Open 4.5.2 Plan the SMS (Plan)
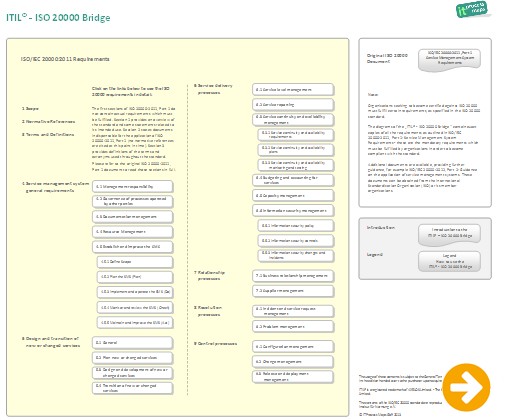 coord(135,277)
